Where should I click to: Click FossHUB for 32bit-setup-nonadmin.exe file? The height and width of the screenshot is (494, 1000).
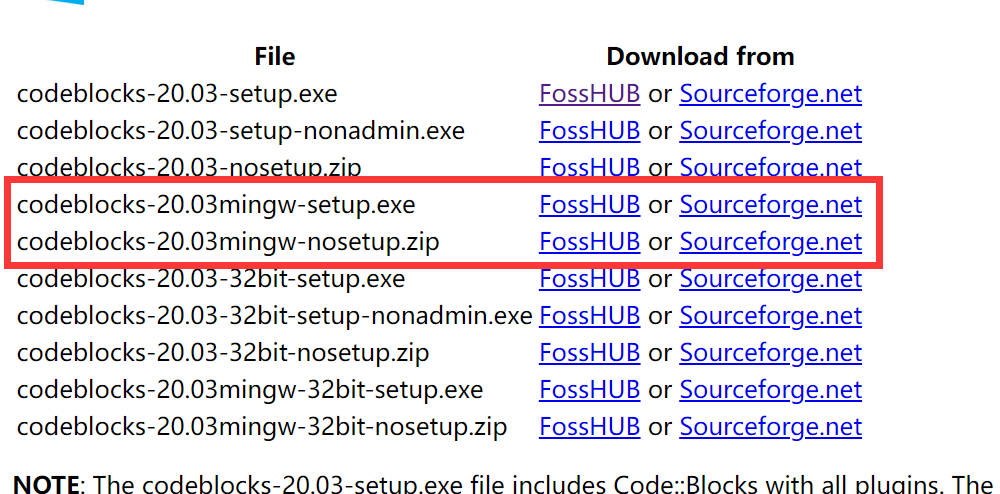[589, 316]
